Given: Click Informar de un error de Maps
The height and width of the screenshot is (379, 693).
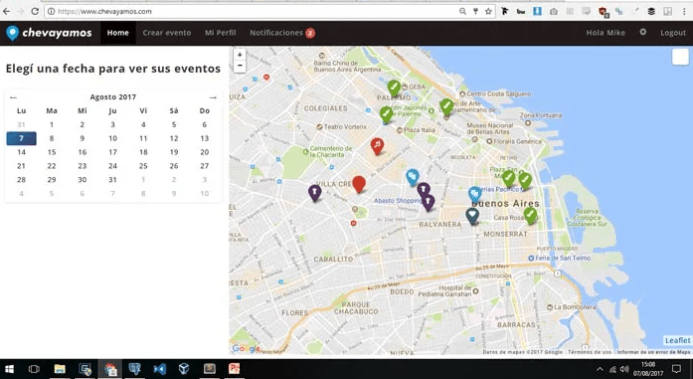Looking at the screenshot, I should [x=653, y=352].
